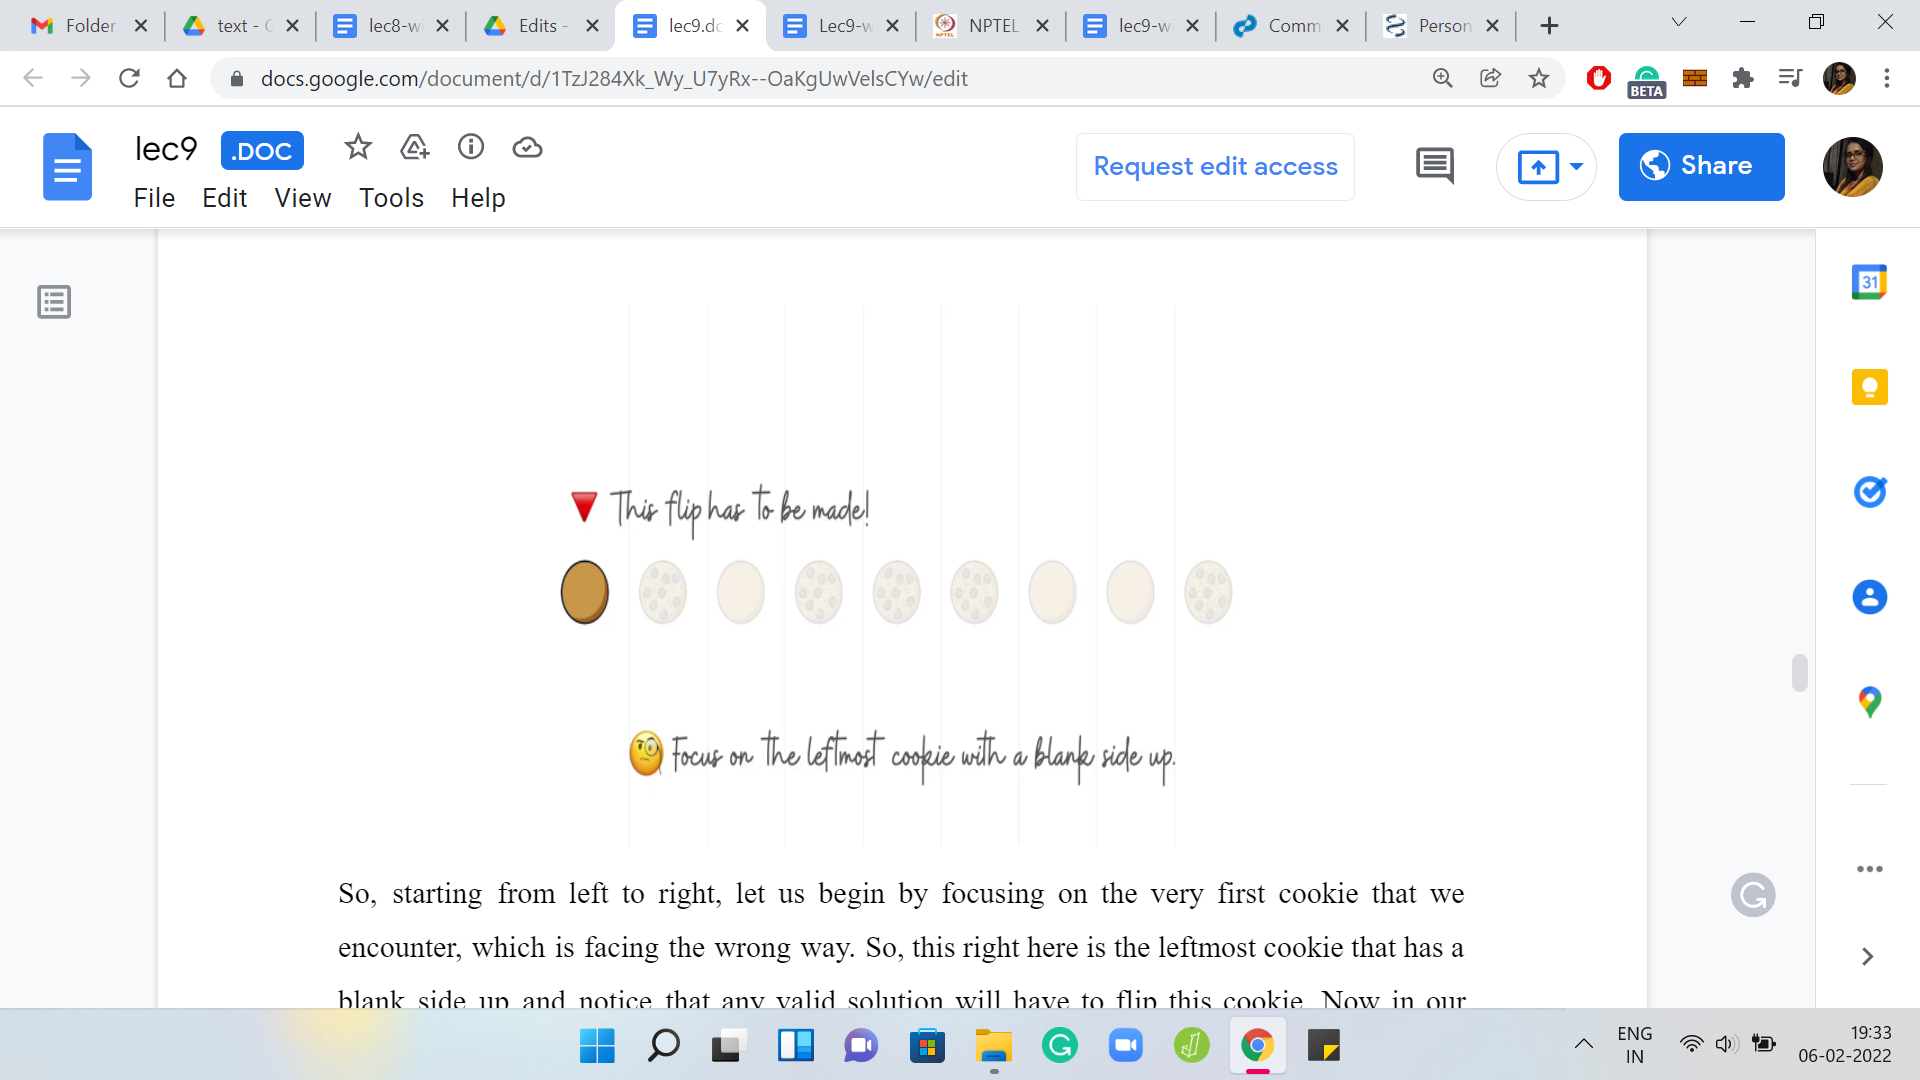Check cloud document status icon

(527, 148)
